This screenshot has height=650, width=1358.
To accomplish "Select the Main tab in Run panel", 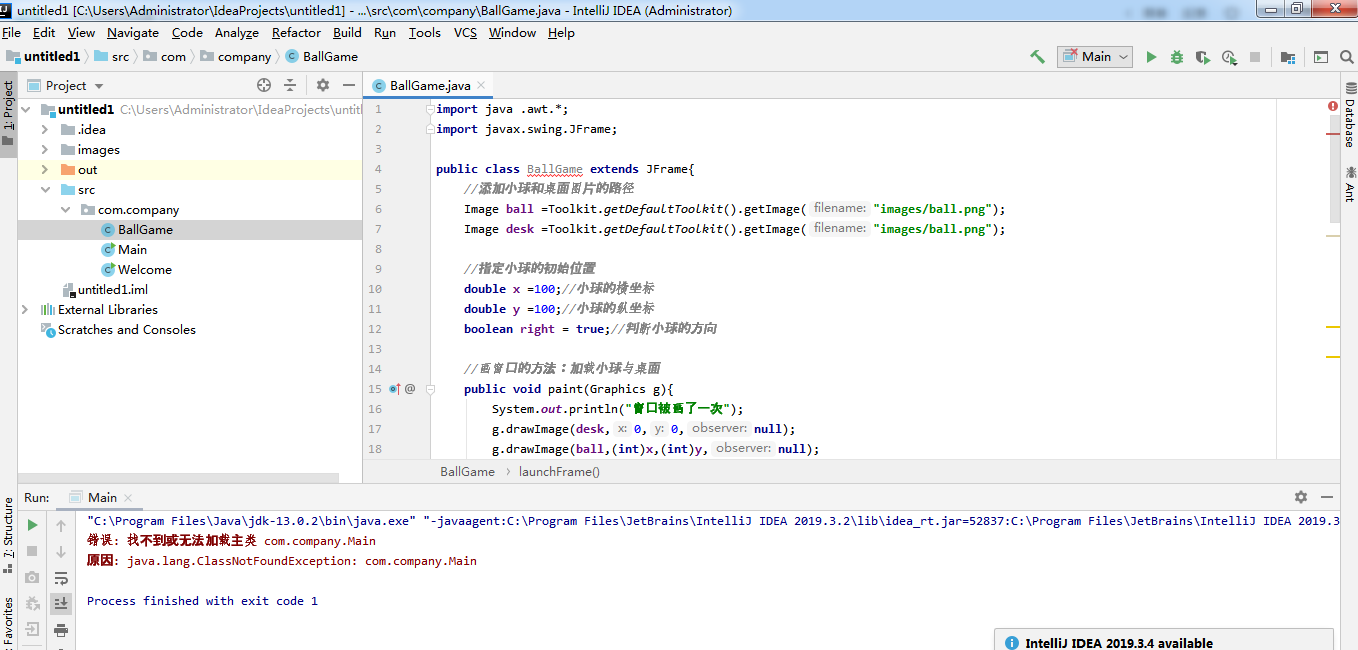I will click(102, 497).
